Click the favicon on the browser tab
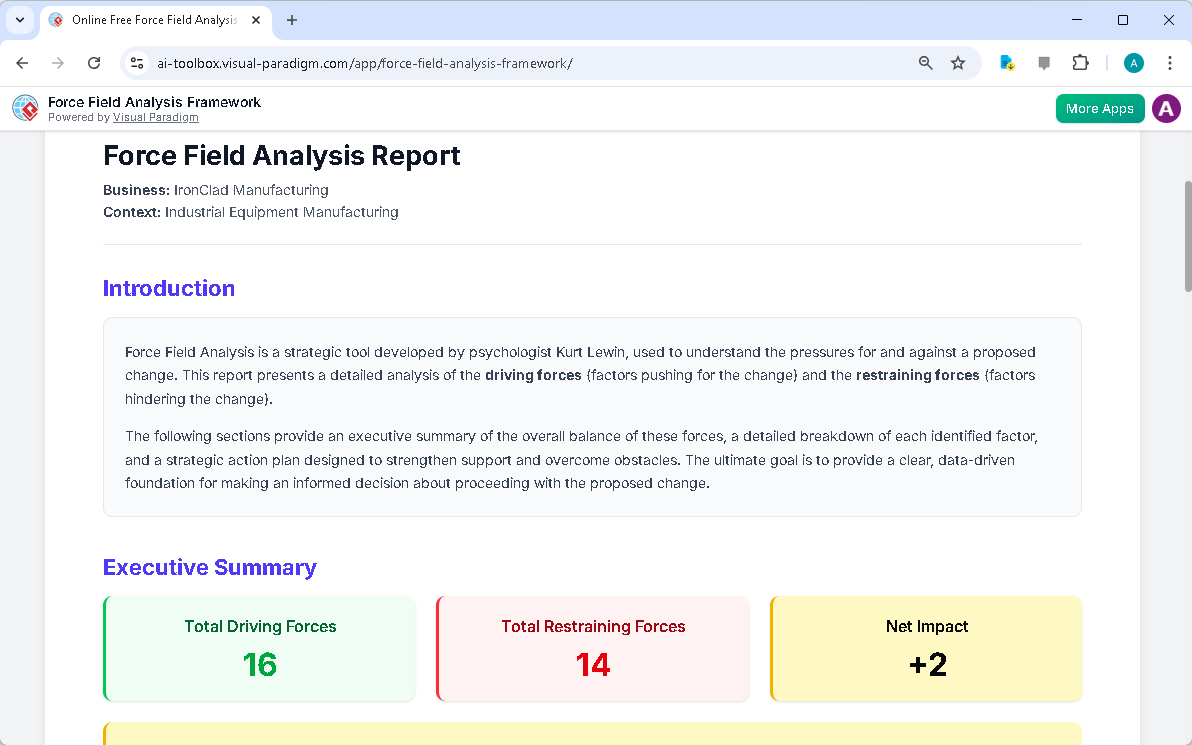1192x745 pixels. click(57, 20)
